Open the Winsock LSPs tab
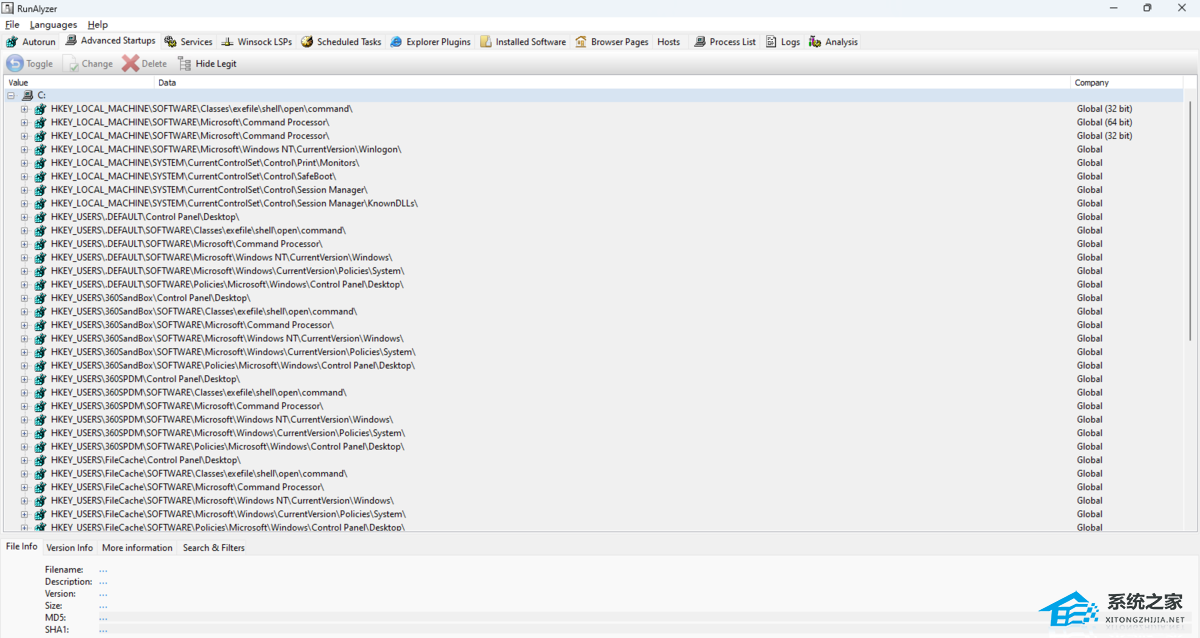Screen dimensions: 1200x638 coord(256,42)
